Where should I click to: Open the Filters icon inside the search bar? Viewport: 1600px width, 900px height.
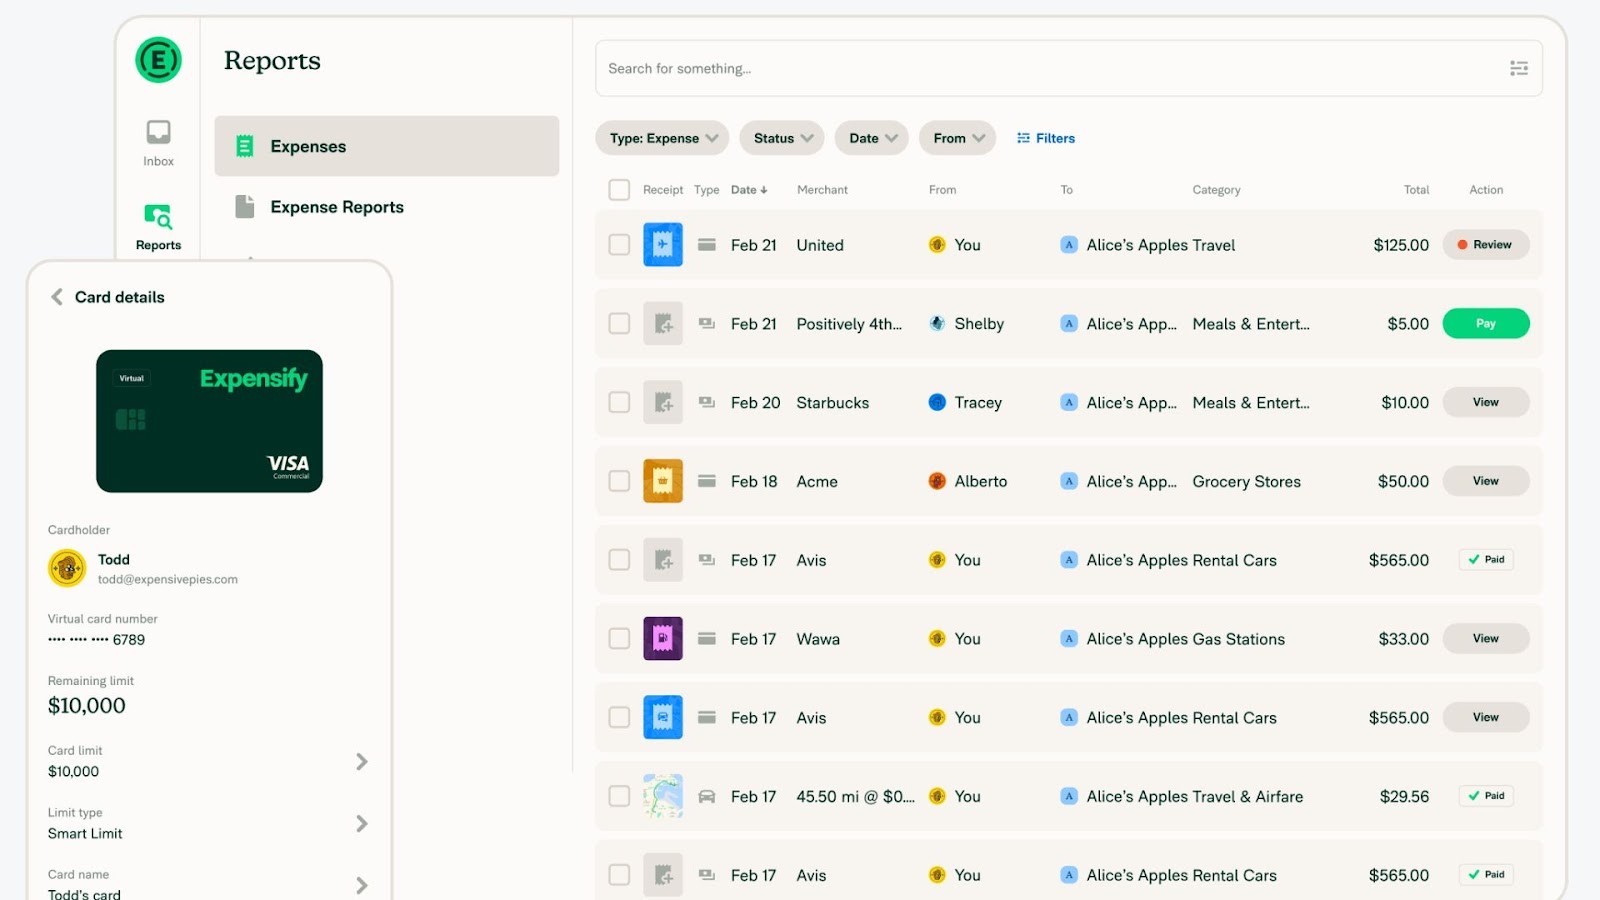[1519, 68]
